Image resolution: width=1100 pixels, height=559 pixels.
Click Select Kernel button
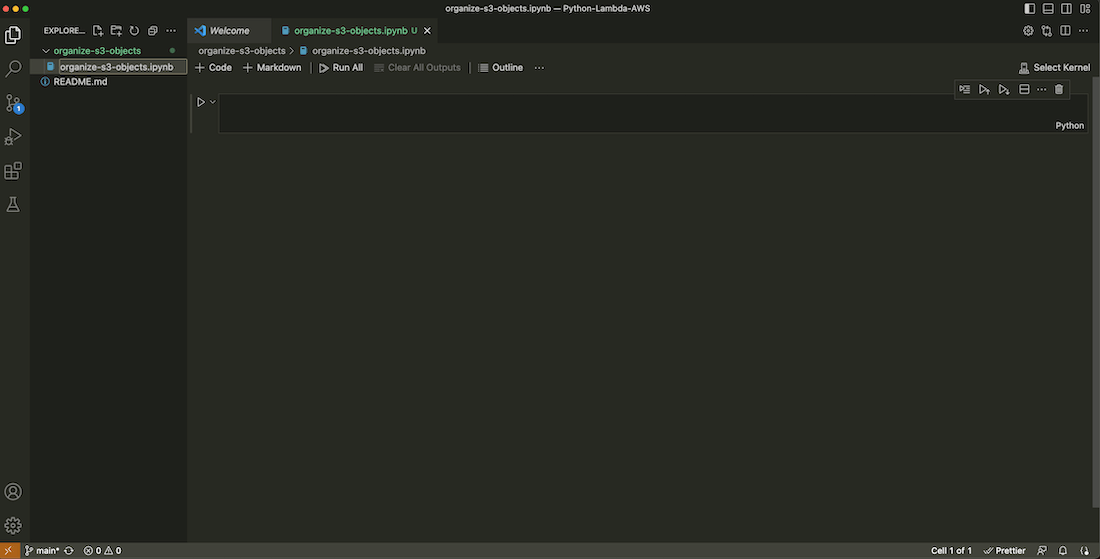(x=1054, y=68)
